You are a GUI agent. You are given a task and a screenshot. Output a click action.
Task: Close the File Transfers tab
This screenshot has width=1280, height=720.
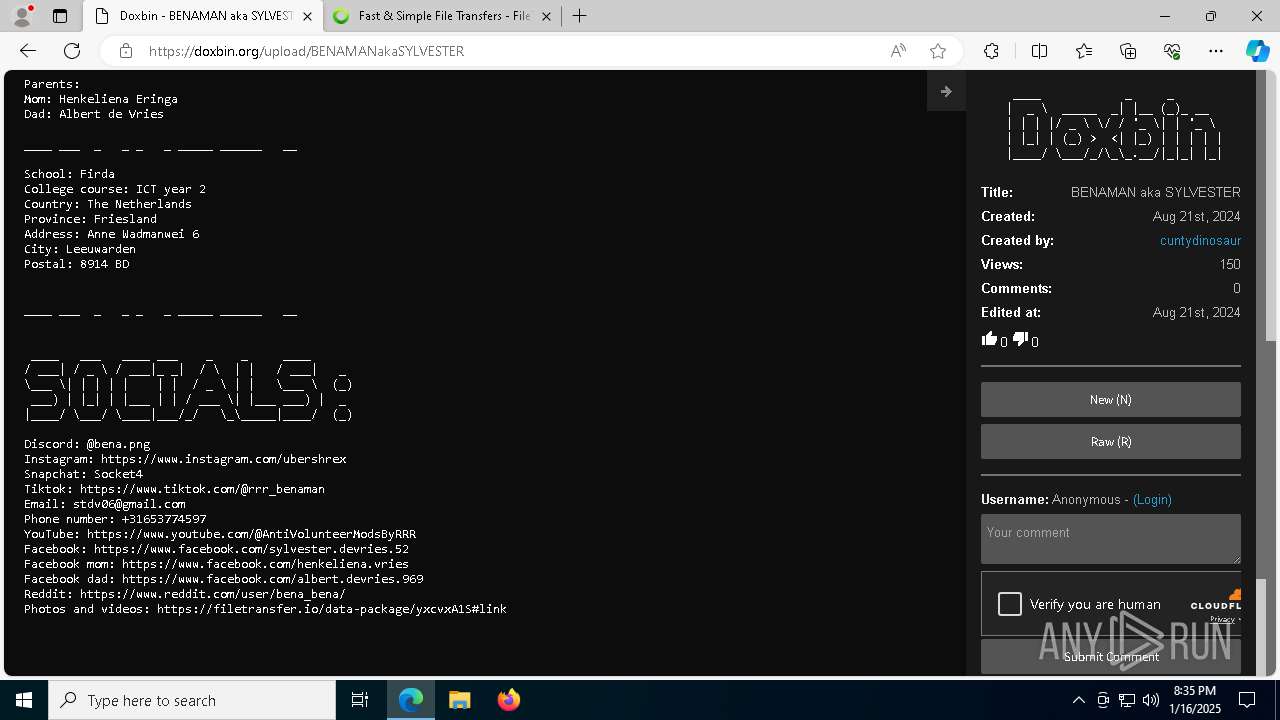point(546,16)
